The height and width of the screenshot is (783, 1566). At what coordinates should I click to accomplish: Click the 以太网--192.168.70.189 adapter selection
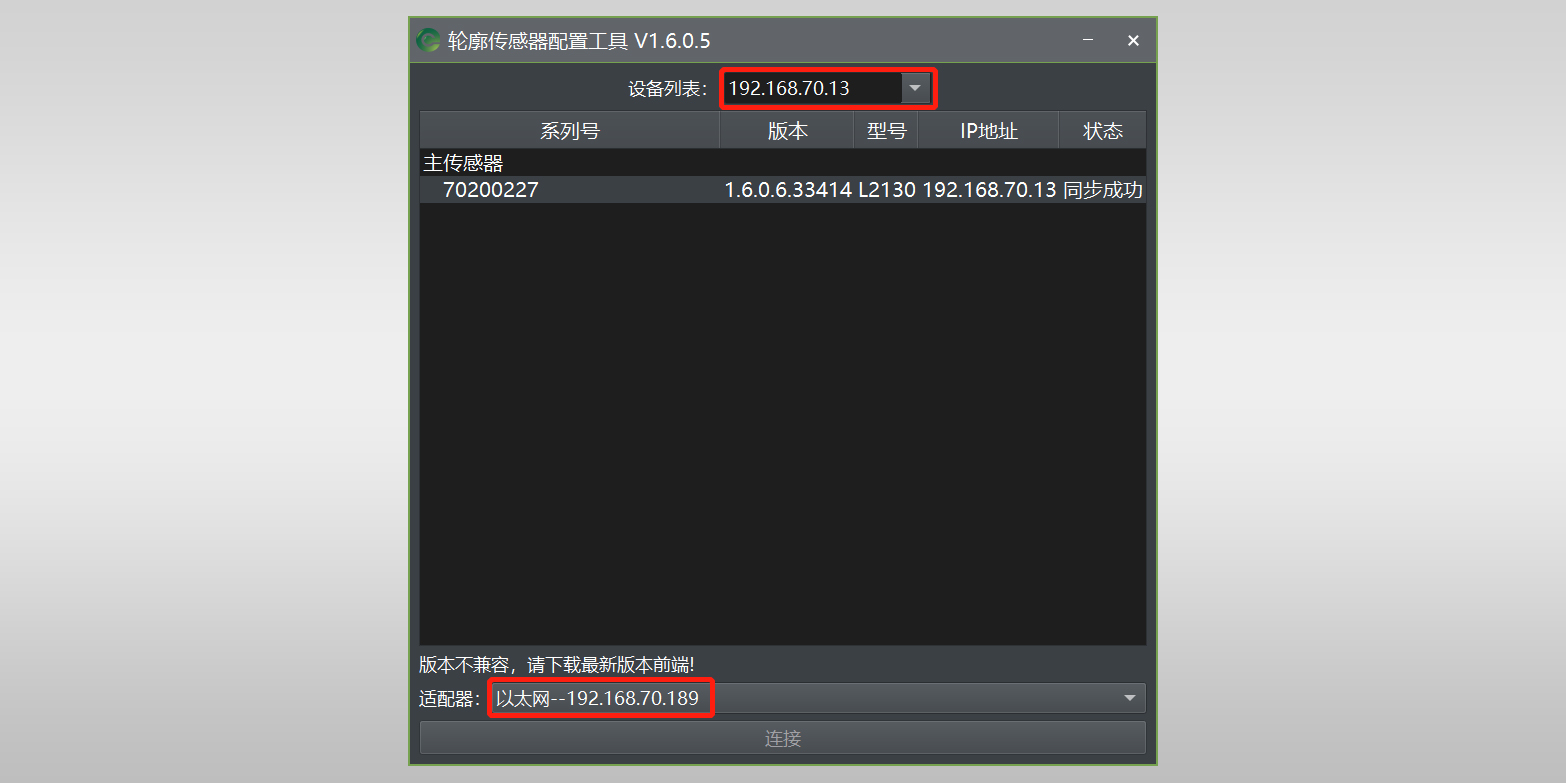(598, 698)
